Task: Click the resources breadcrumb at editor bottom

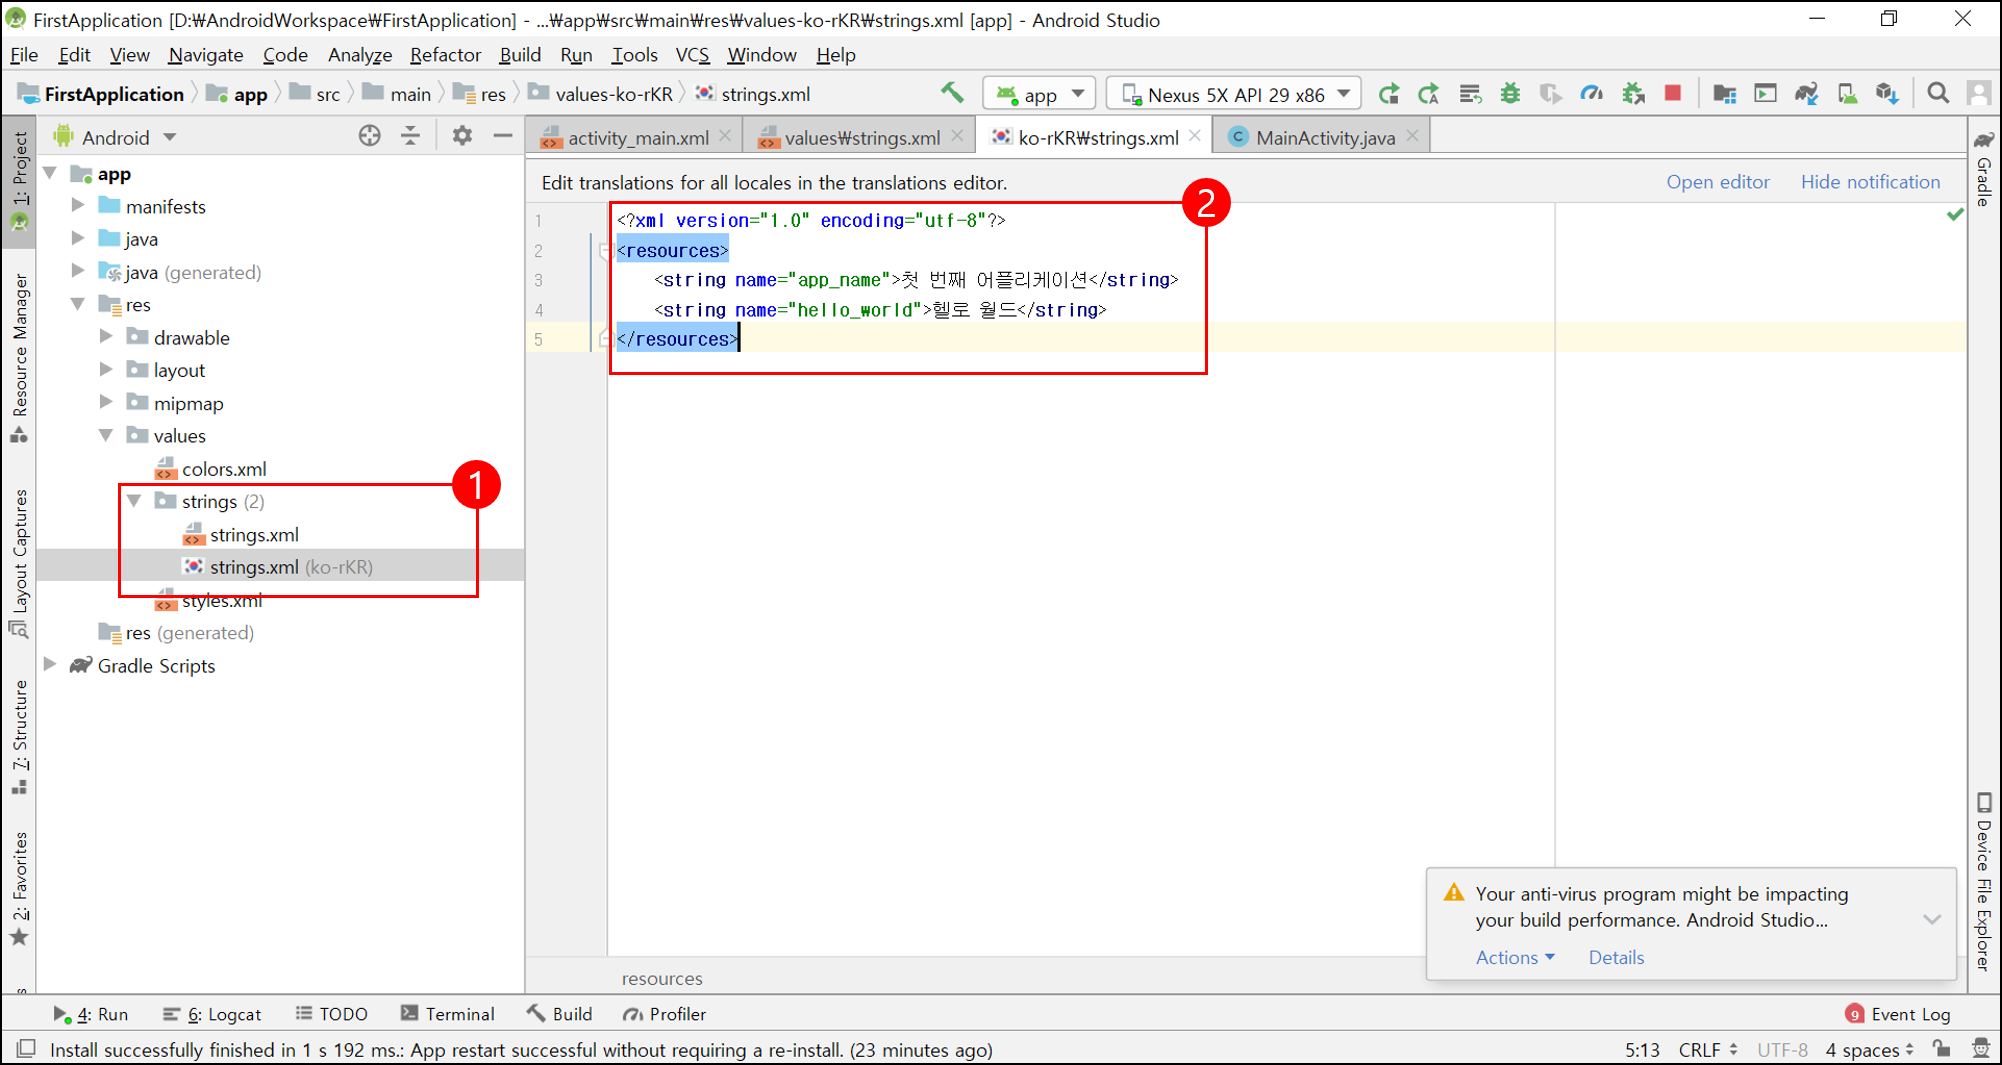Action: [662, 978]
